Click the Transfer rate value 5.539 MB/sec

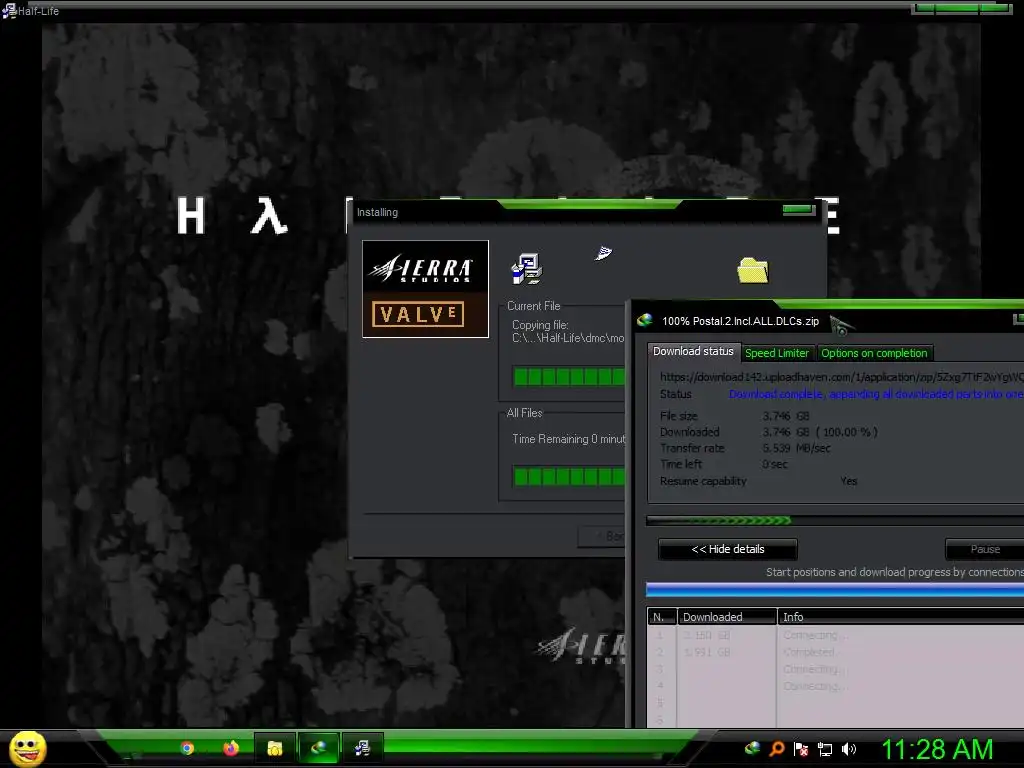pos(796,448)
